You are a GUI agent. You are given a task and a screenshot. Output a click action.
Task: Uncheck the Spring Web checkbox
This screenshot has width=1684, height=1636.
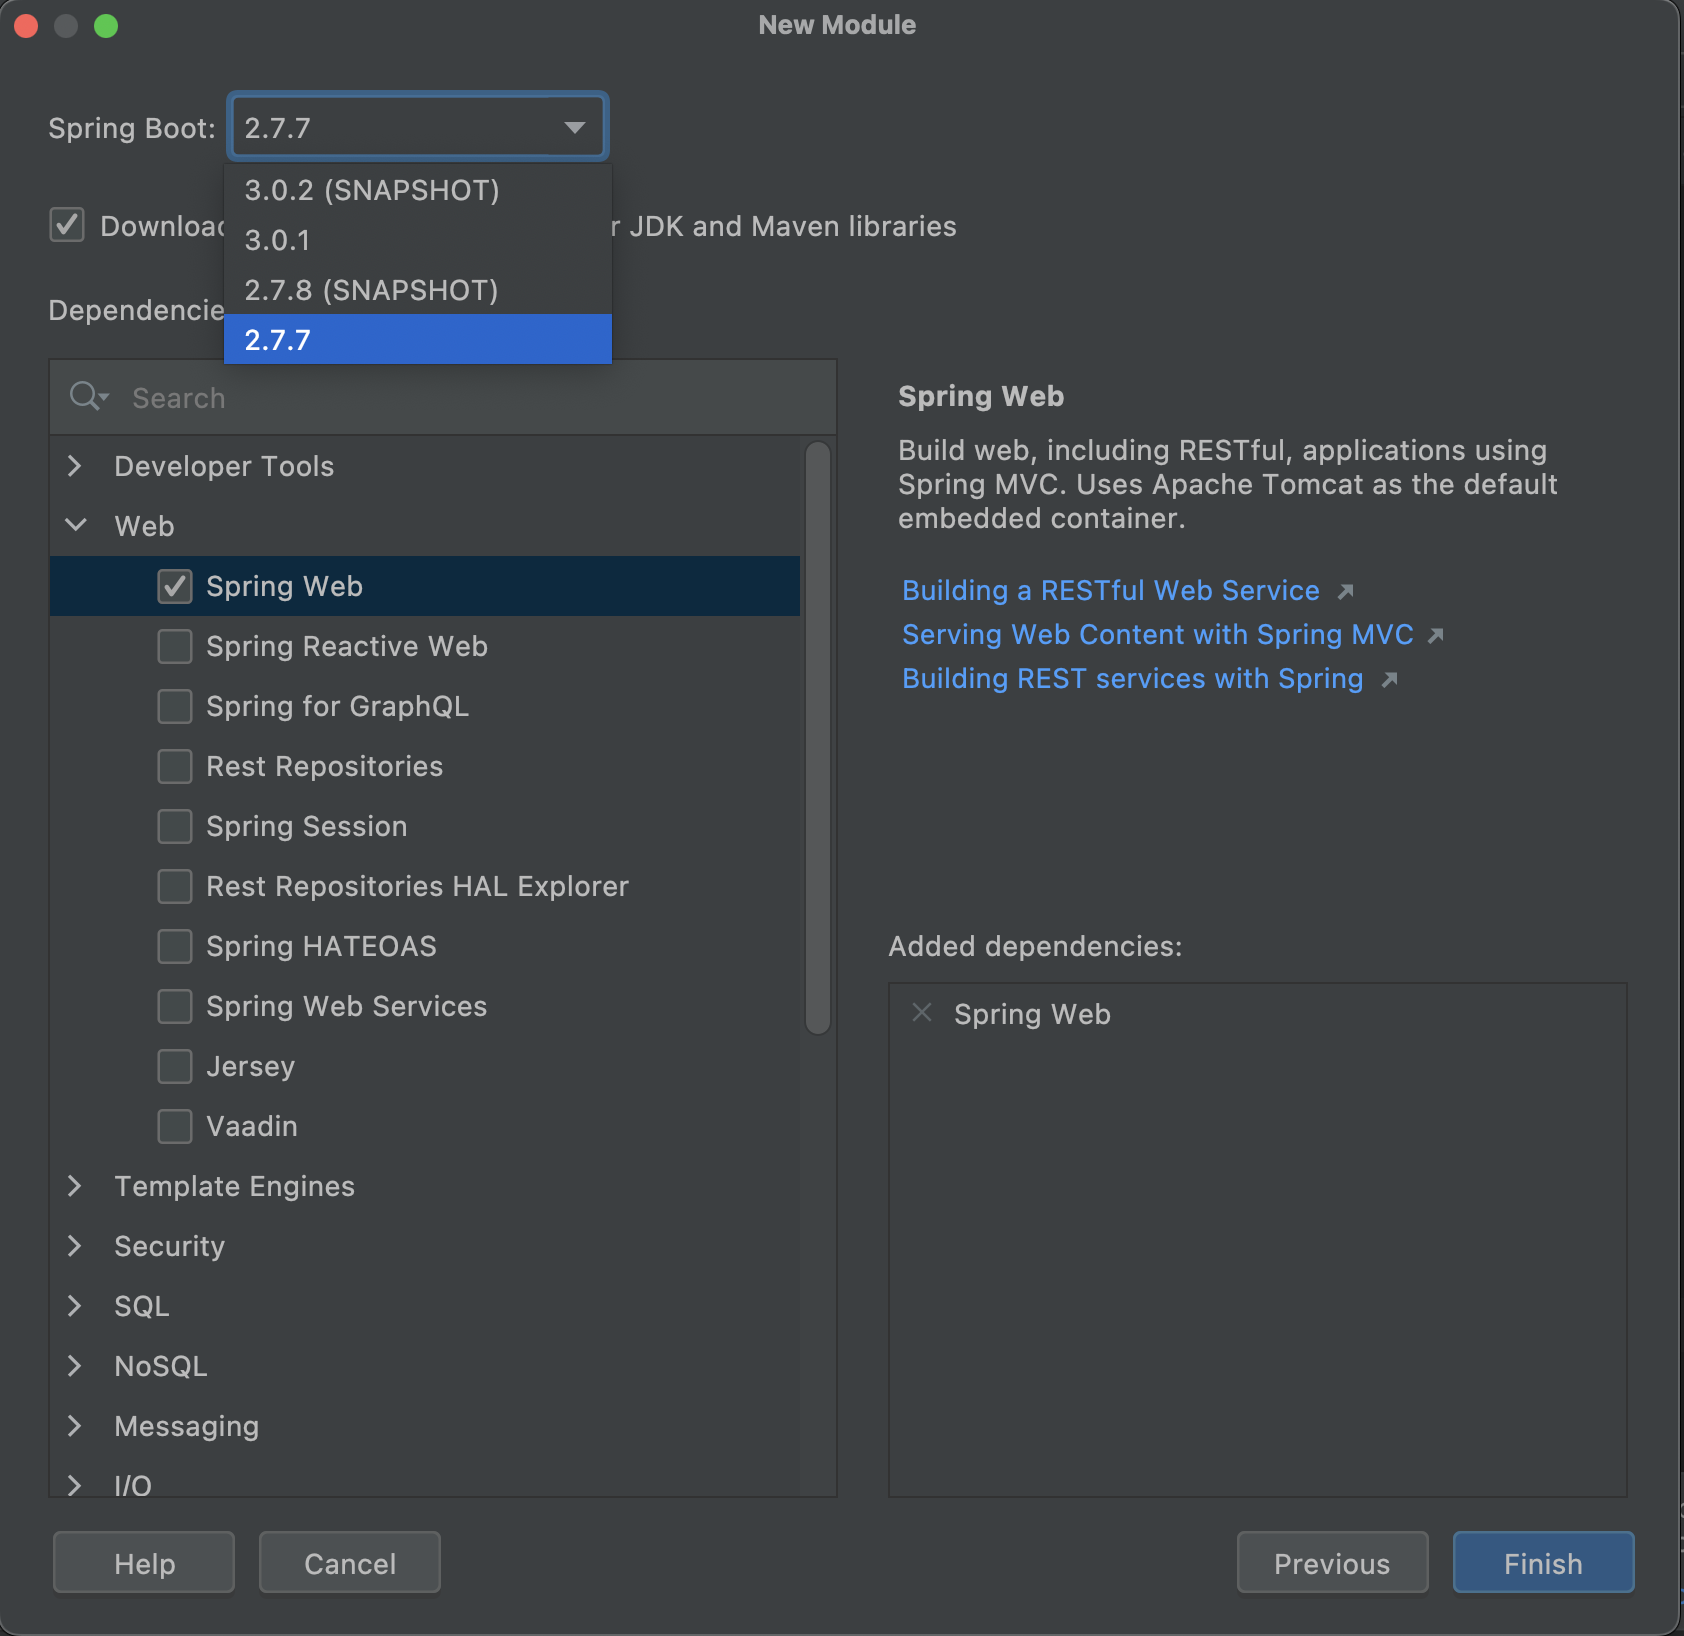tap(175, 586)
